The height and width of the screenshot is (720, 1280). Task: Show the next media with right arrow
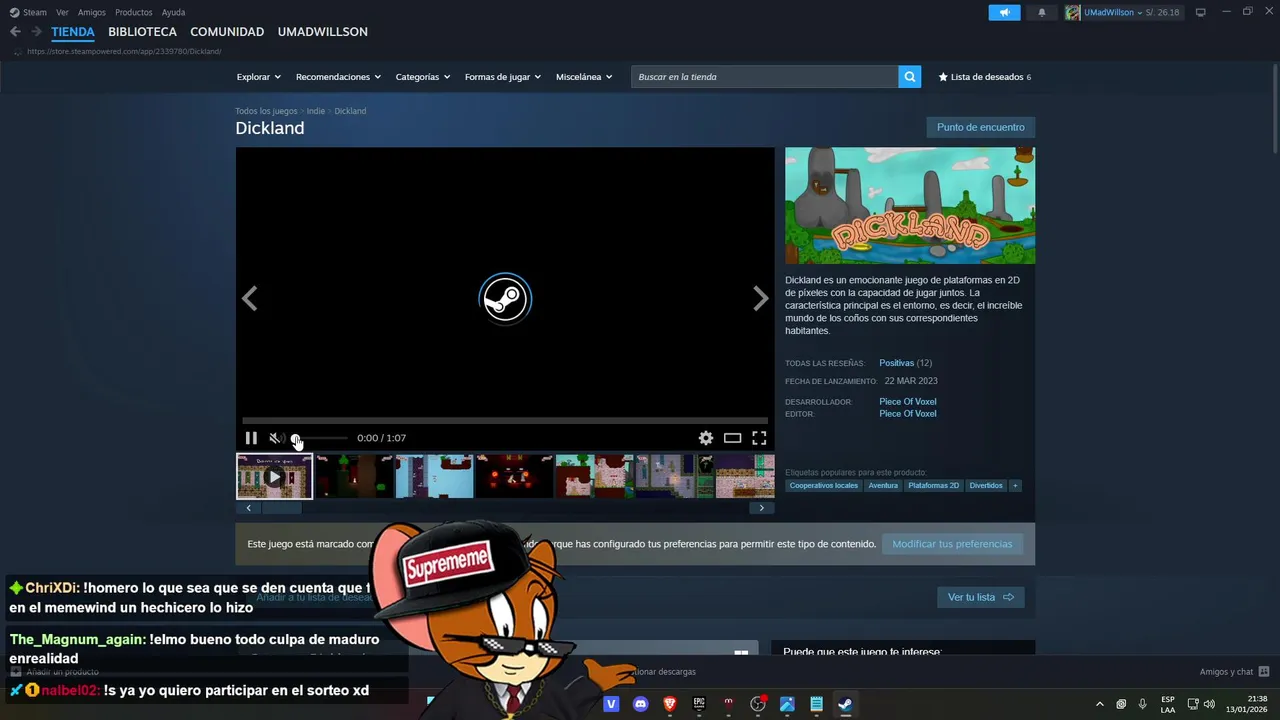(x=761, y=298)
